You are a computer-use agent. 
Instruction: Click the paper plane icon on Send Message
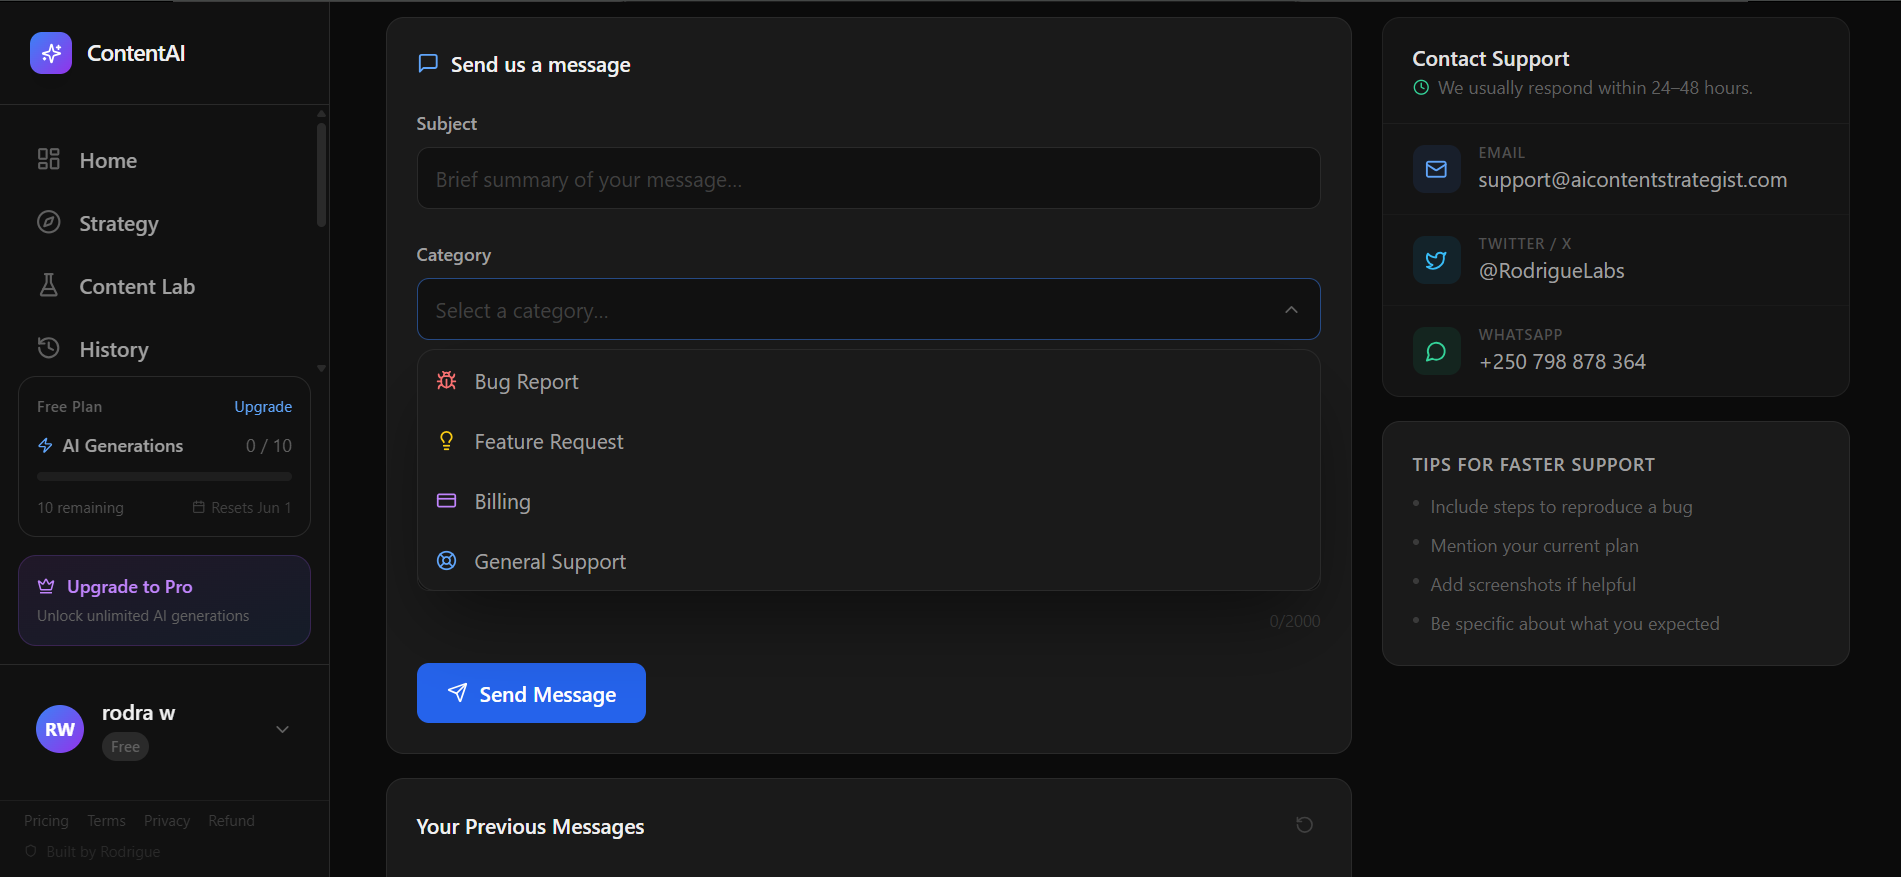(x=457, y=693)
